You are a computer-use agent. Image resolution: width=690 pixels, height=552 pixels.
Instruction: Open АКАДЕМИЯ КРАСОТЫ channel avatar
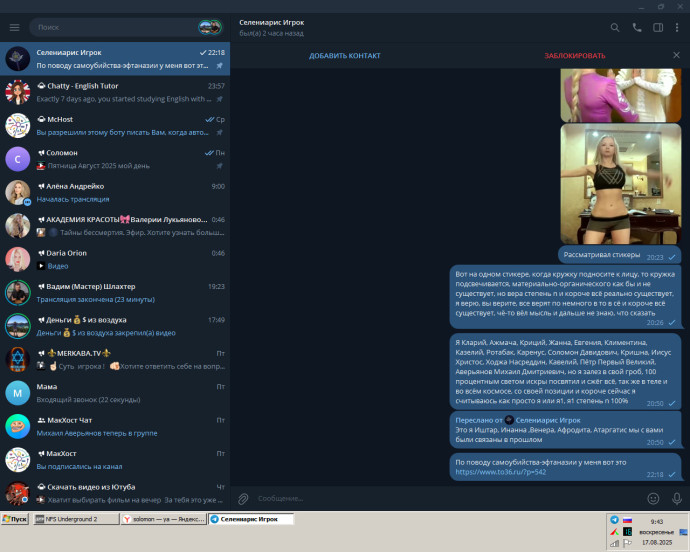point(18,226)
